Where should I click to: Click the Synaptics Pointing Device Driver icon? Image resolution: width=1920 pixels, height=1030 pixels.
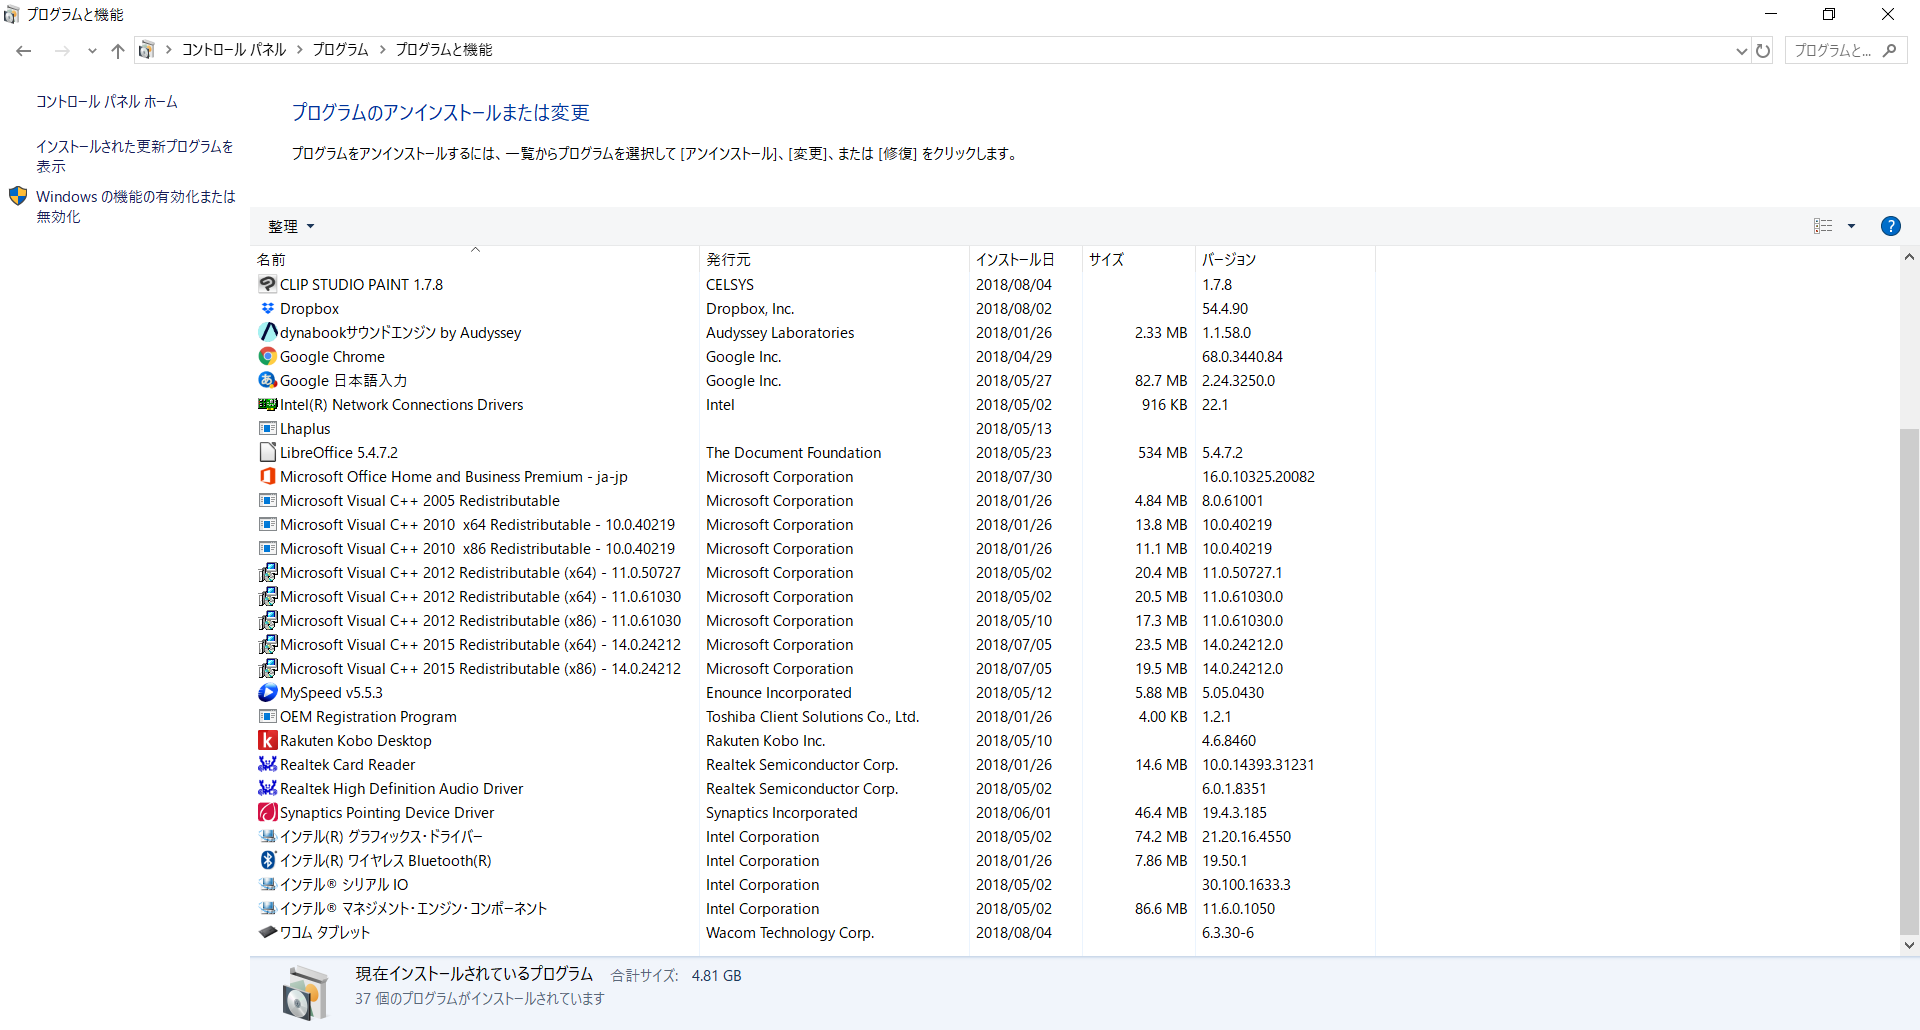coord(267,813)
